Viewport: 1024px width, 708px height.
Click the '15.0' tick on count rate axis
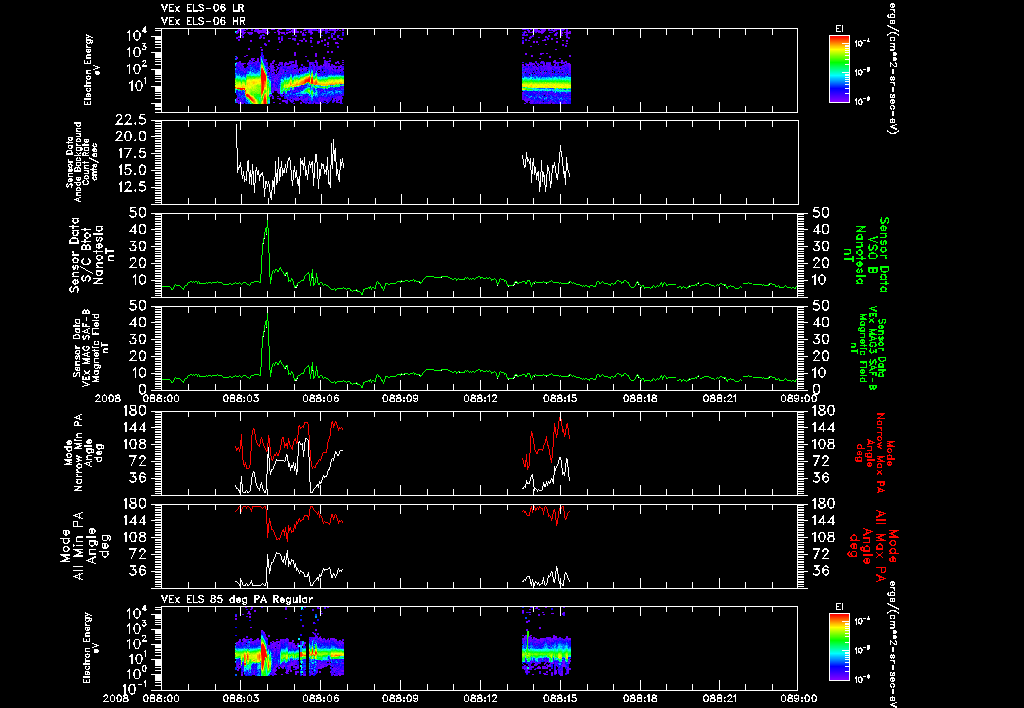[130, 170]
